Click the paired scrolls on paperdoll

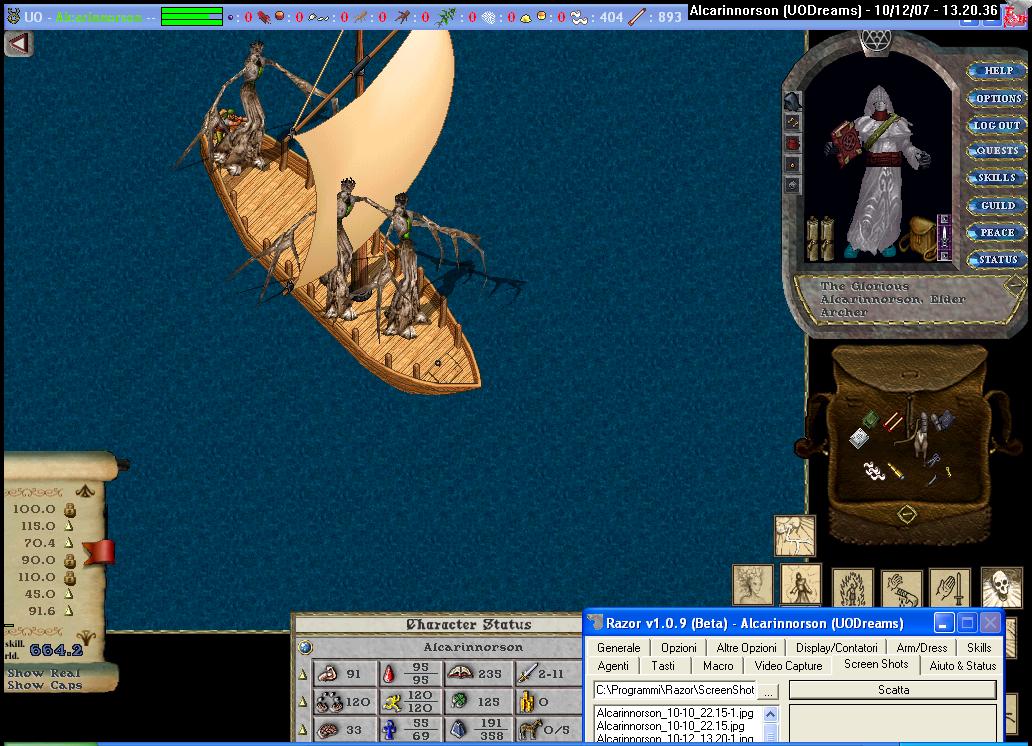pyautogui.click(x=820, y=238)
